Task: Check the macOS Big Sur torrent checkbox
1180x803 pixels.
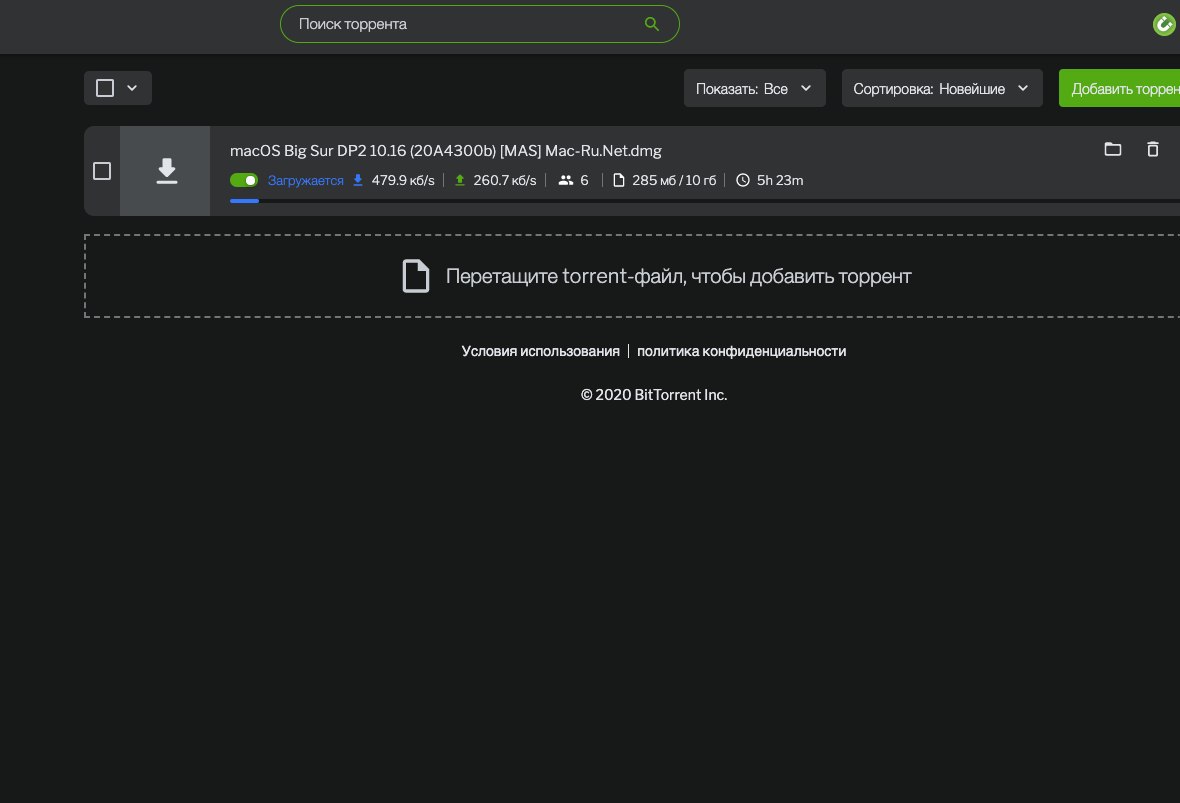Action: coord(102,171)
